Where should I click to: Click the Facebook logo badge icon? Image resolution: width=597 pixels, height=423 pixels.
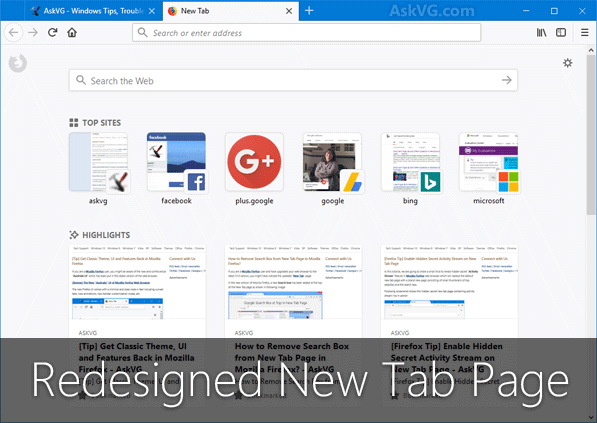[x=196, y=182]
